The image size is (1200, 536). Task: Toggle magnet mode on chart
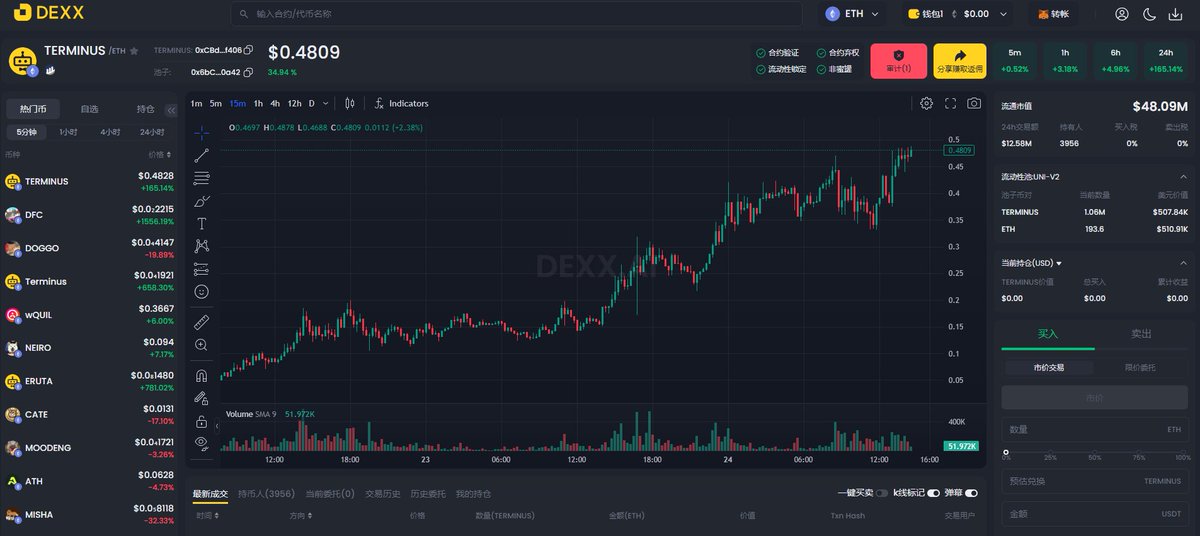tap(201, 376)
